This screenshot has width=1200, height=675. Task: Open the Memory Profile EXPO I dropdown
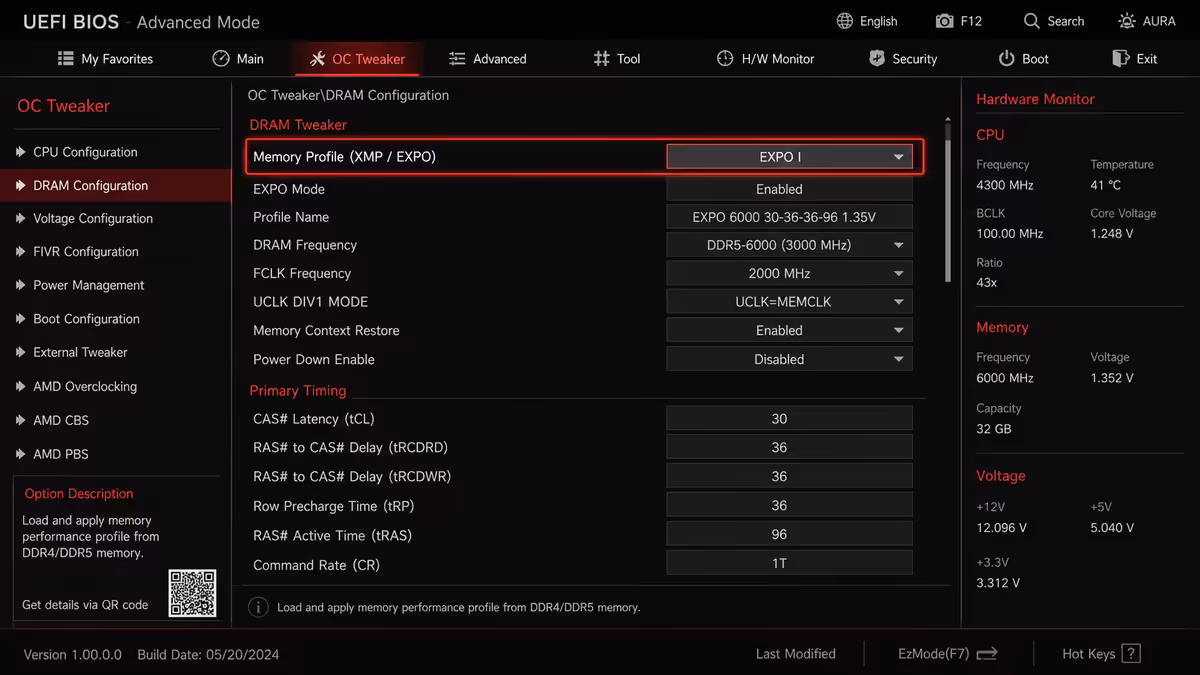pos(789,157)
